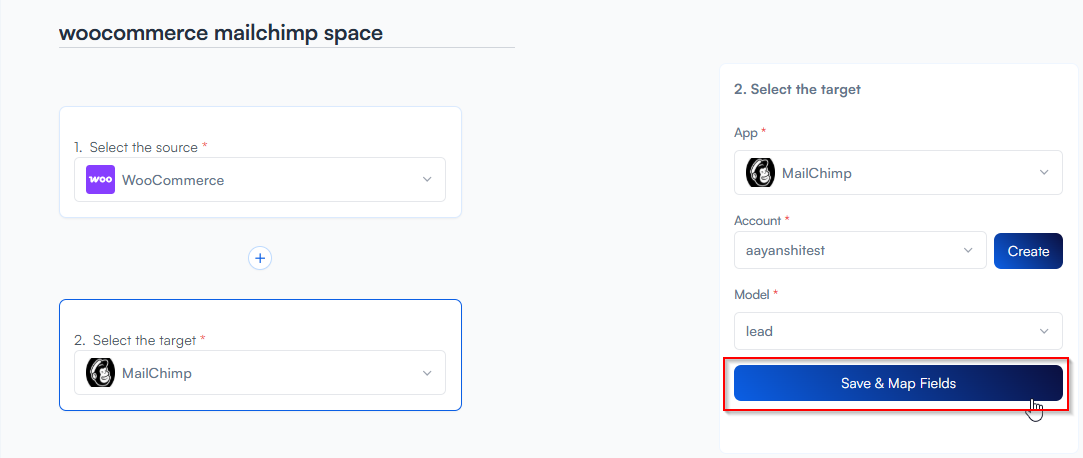Screen dimensions: 1083x458
Task: Expand the WooCommerce source dropdown arrow
Action: point(427,180)
